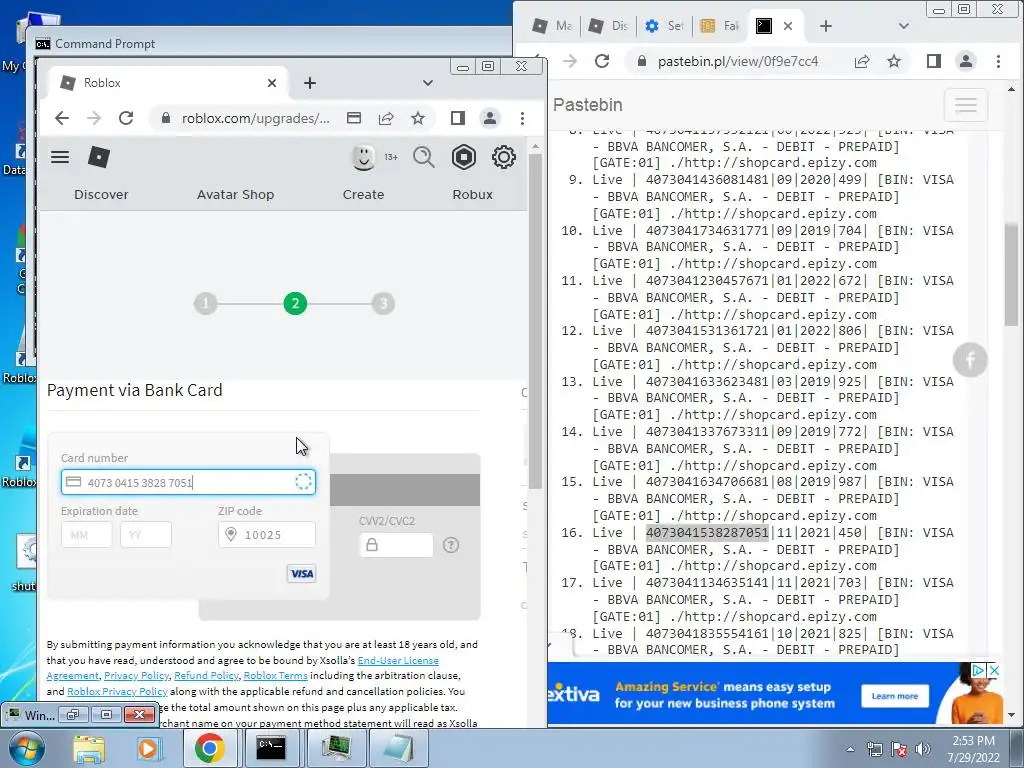The image size is (1024, 768).
Task: Click Learn more on the ad banner
Action: (895, 696)
